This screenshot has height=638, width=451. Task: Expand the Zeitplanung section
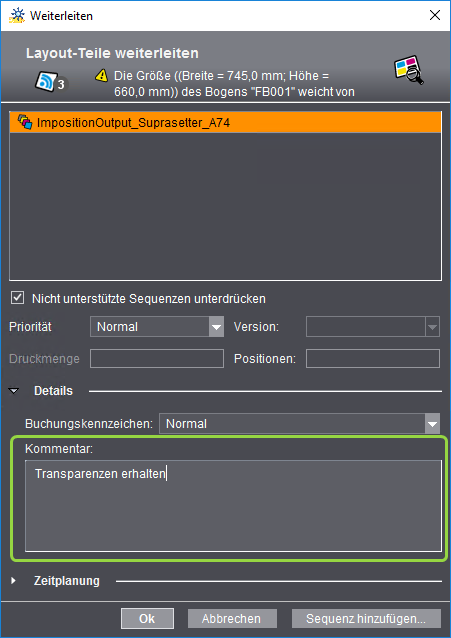[13, 581]
